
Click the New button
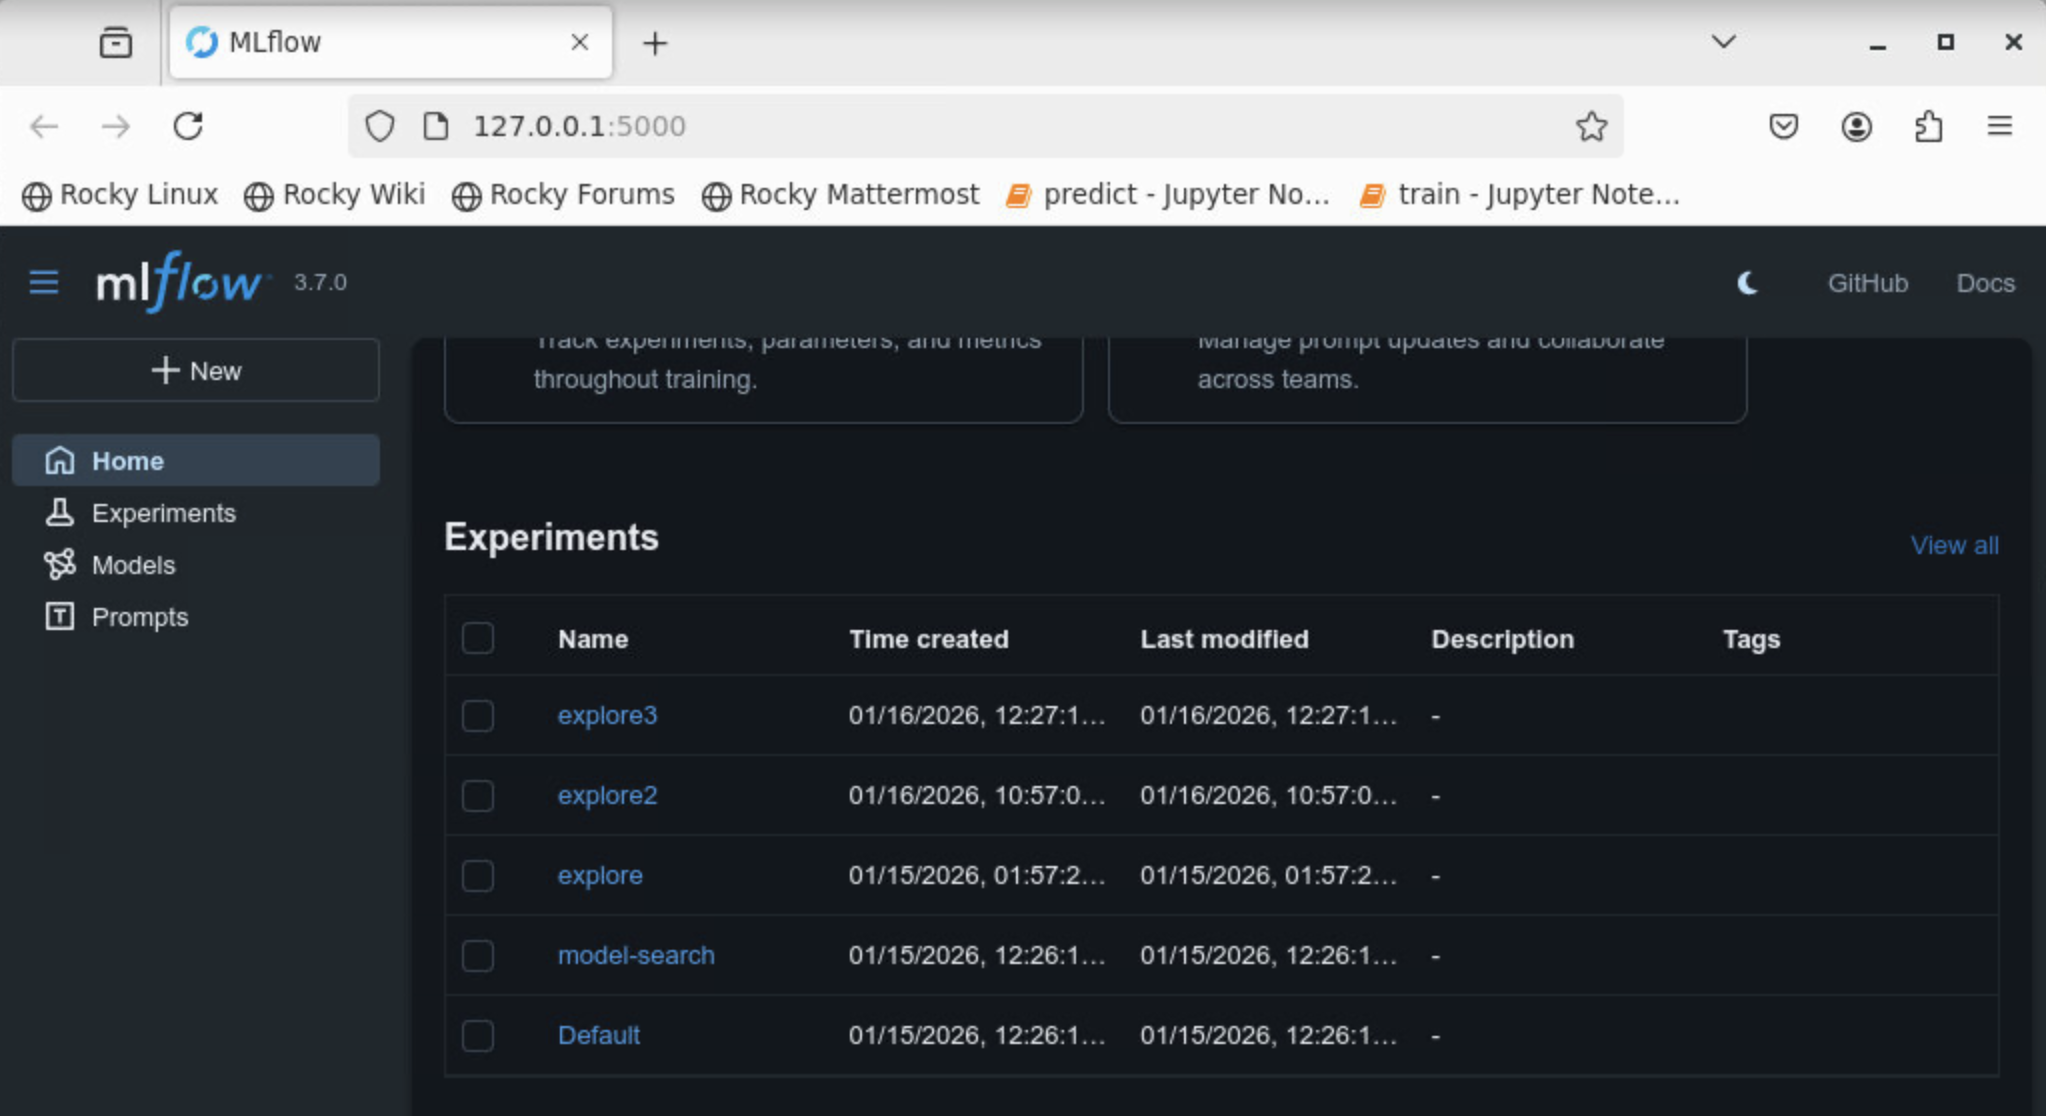click(196, 370)
